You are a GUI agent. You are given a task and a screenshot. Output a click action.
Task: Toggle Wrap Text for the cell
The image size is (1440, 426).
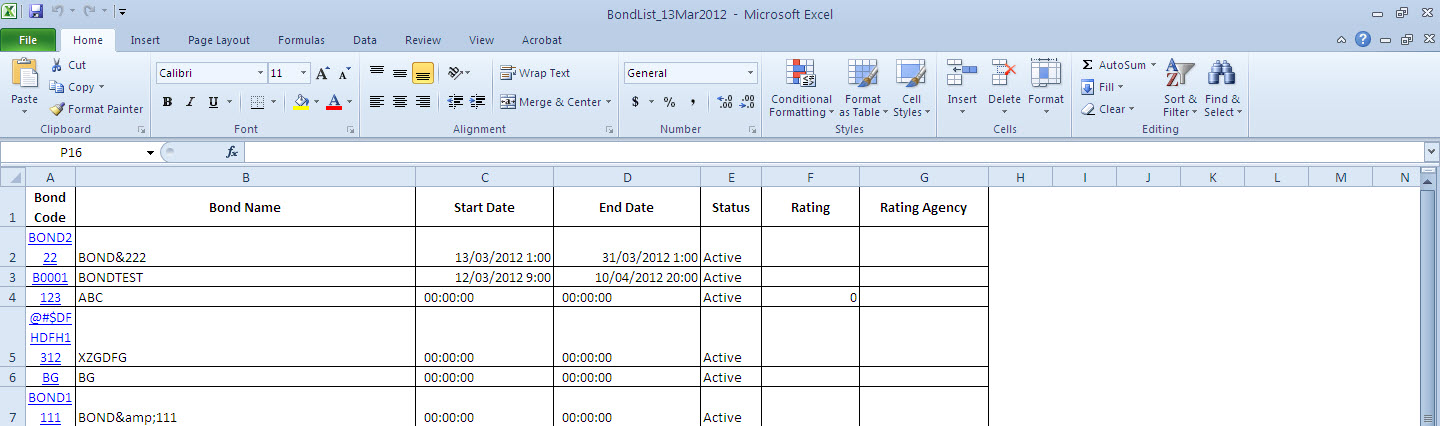535,73
